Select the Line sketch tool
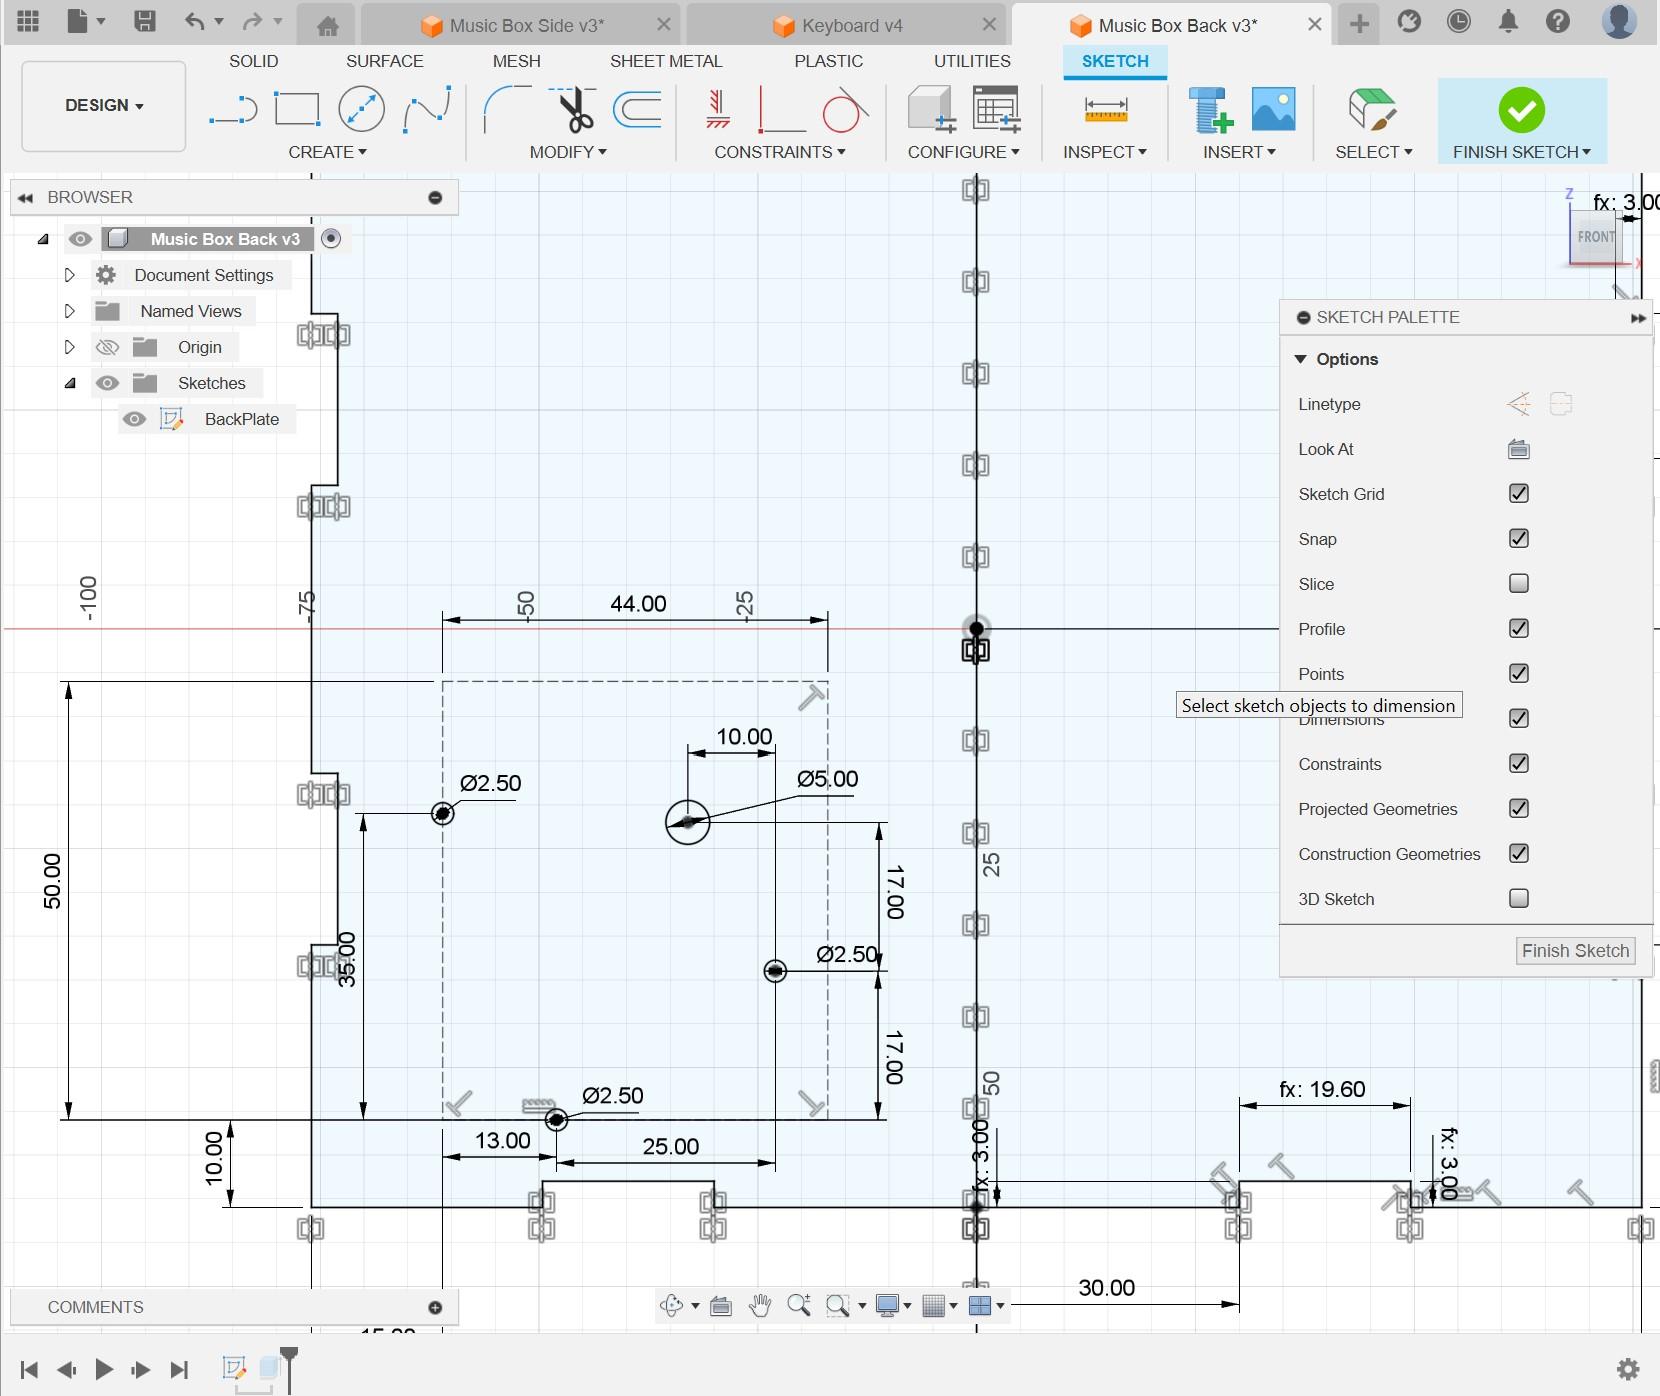Screen dimensions: 1660x1396 [233, 110]
